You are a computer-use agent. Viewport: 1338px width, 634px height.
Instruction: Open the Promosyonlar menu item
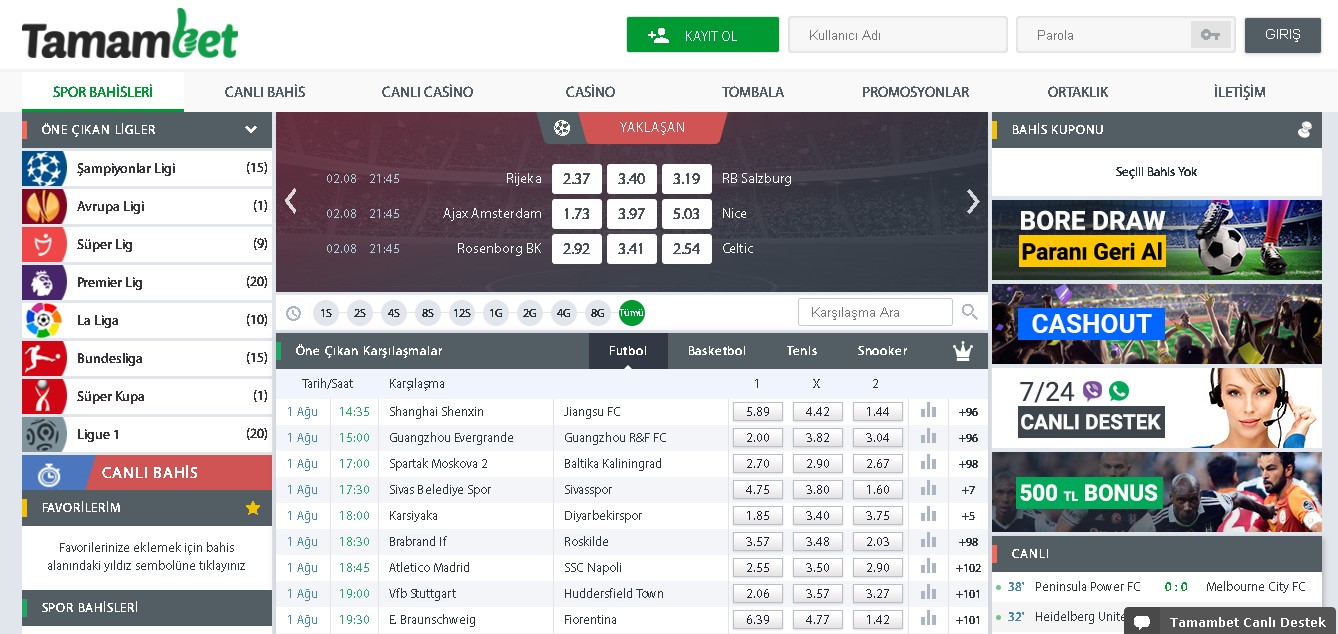pos(915,92)
